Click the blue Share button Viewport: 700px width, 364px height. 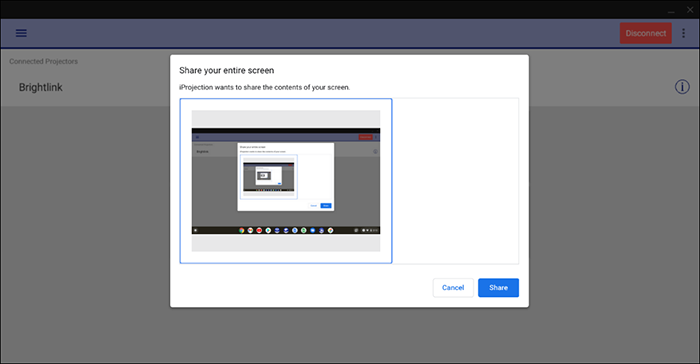click(498, 288)
